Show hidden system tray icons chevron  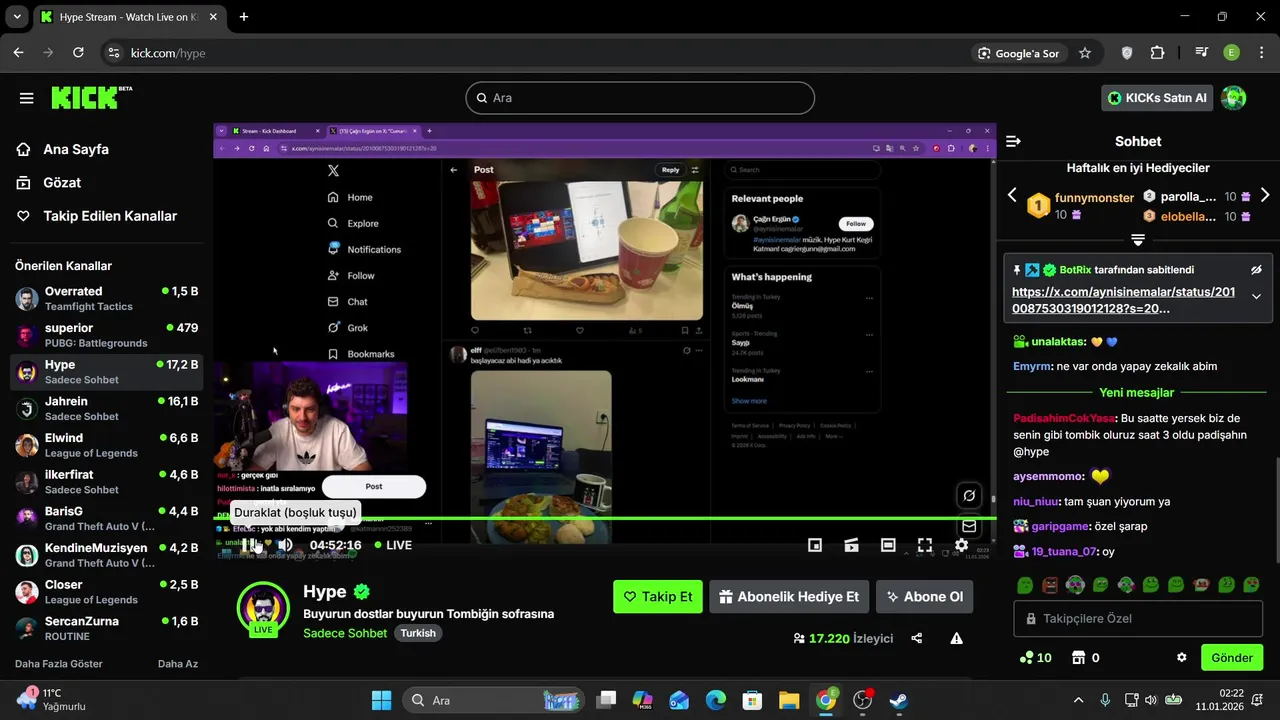[1078, 700]
